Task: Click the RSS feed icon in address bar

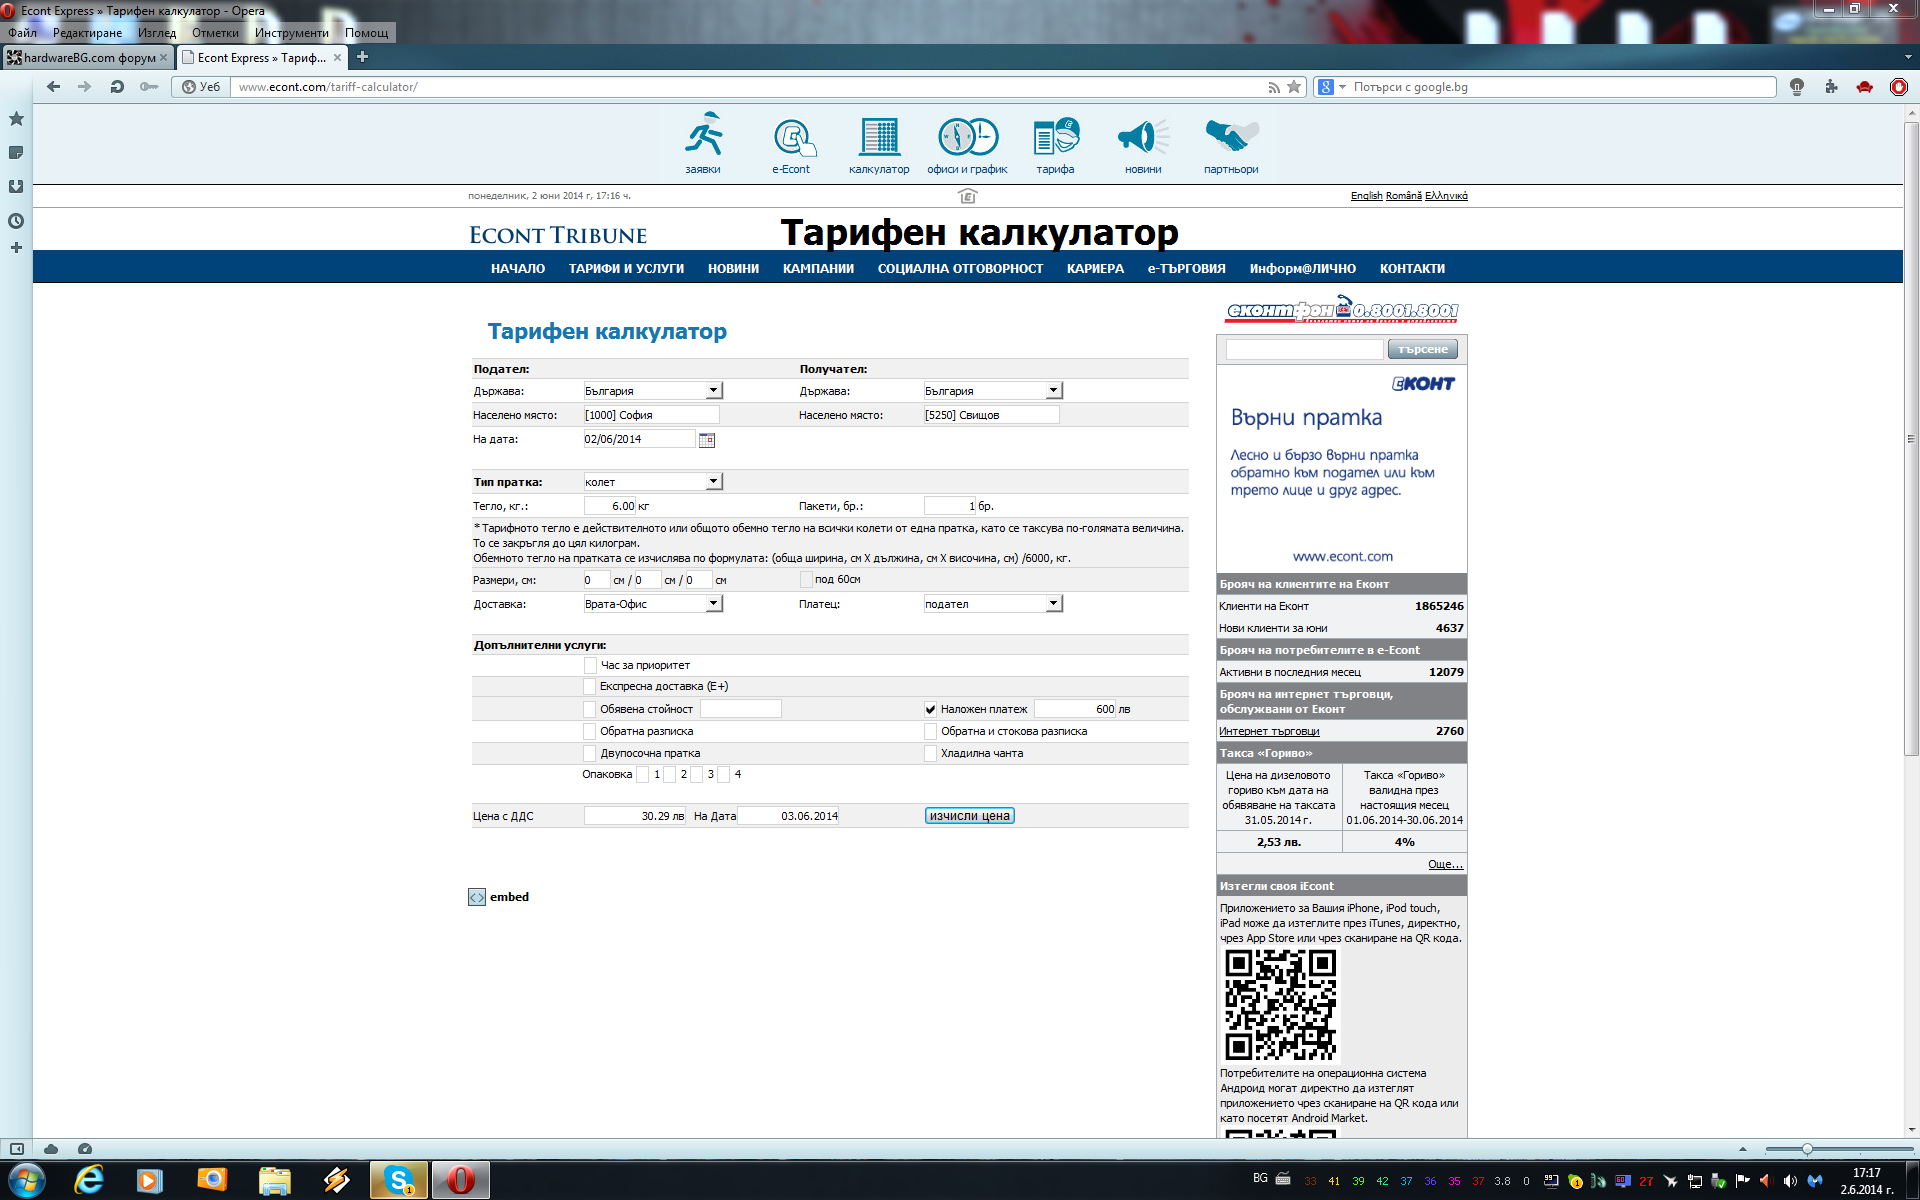Action: (x=1273, y=88)
